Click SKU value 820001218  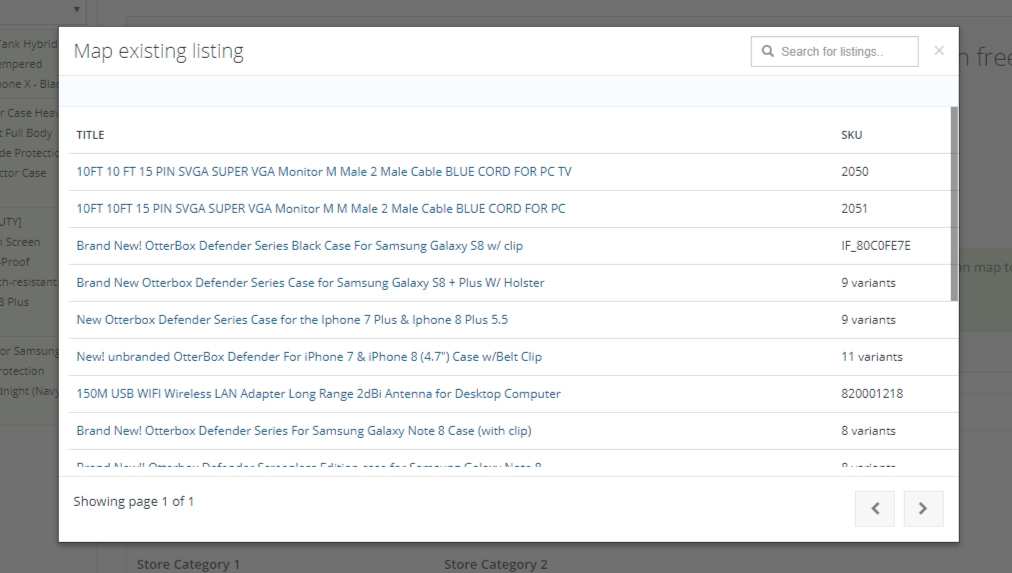click(x=872, y=394)
